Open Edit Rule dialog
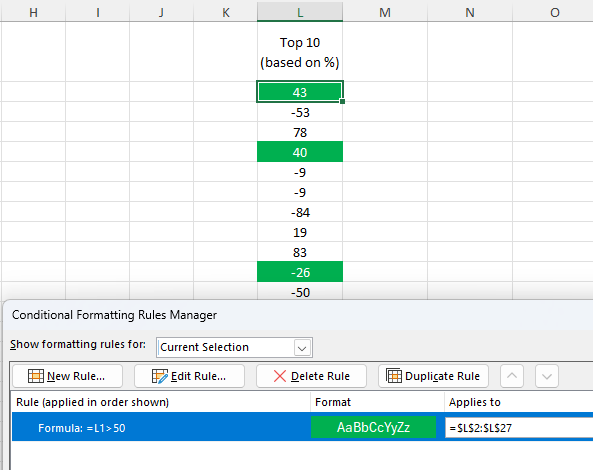The width and height of the screenshot is (593, 470). [x=189, y=376]
